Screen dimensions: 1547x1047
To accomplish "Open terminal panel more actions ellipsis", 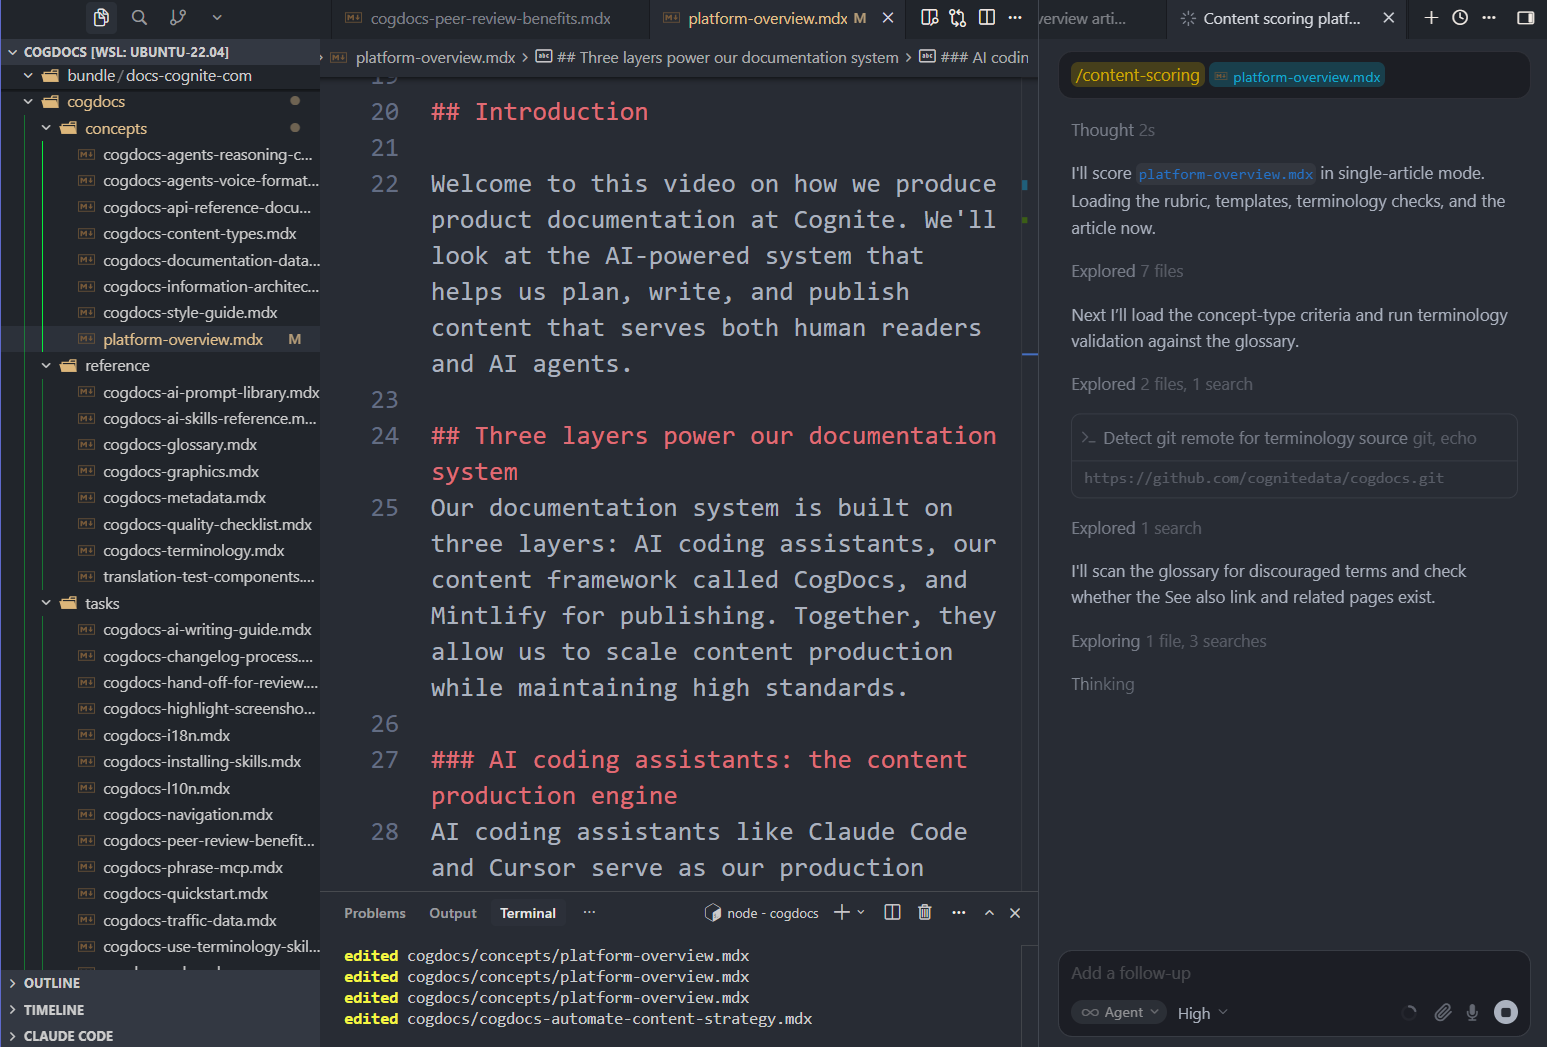I will point(959,912).
